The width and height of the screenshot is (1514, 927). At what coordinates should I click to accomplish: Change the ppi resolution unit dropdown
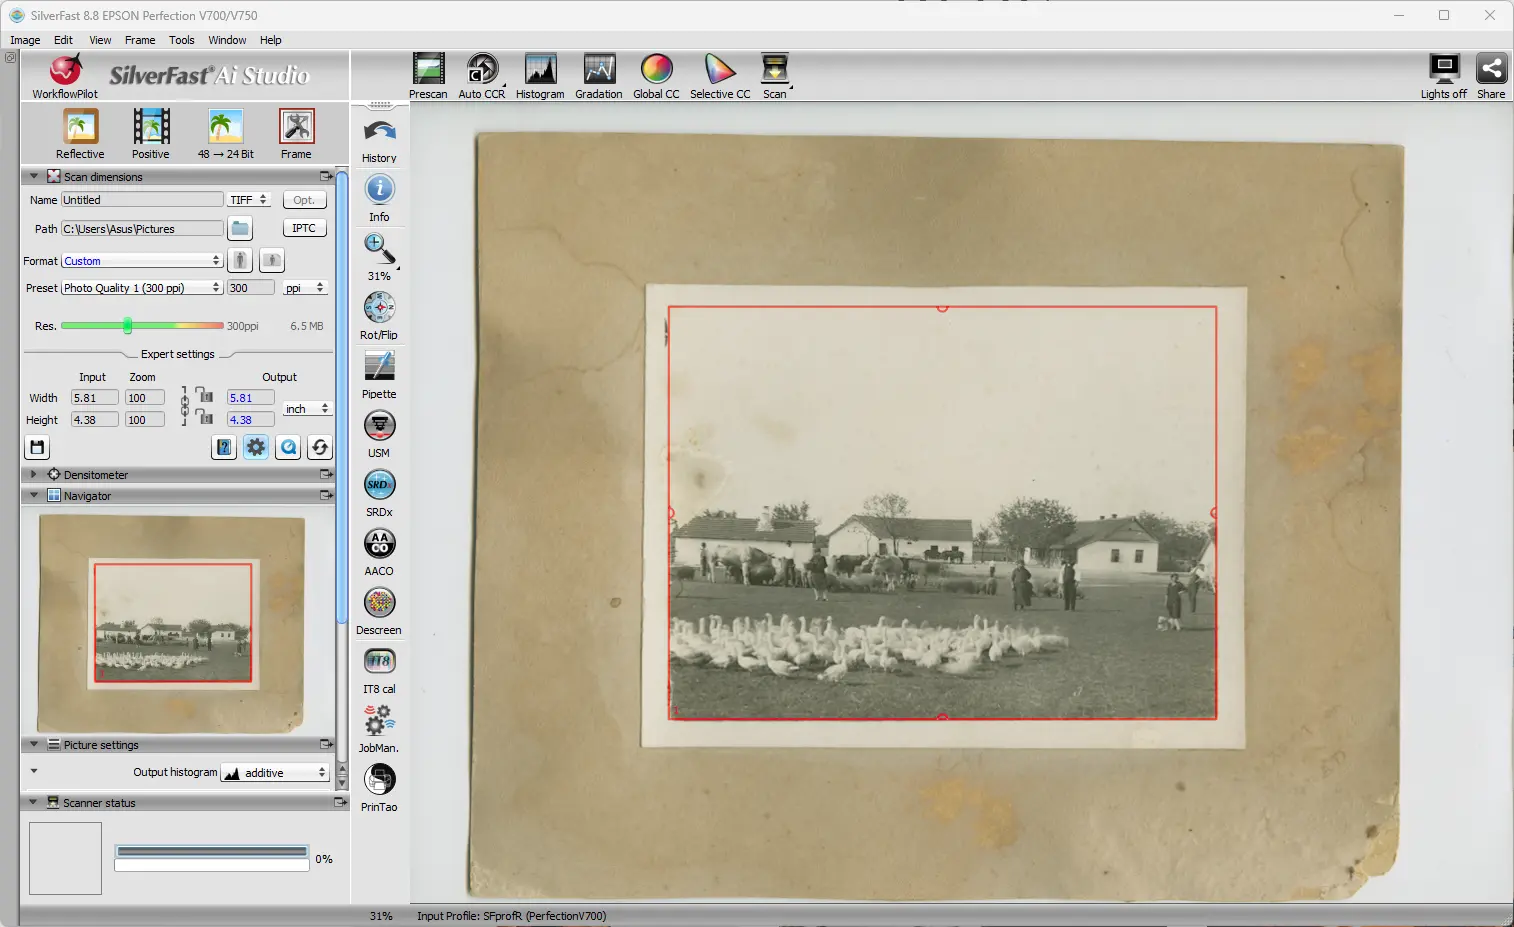point(305,288)
